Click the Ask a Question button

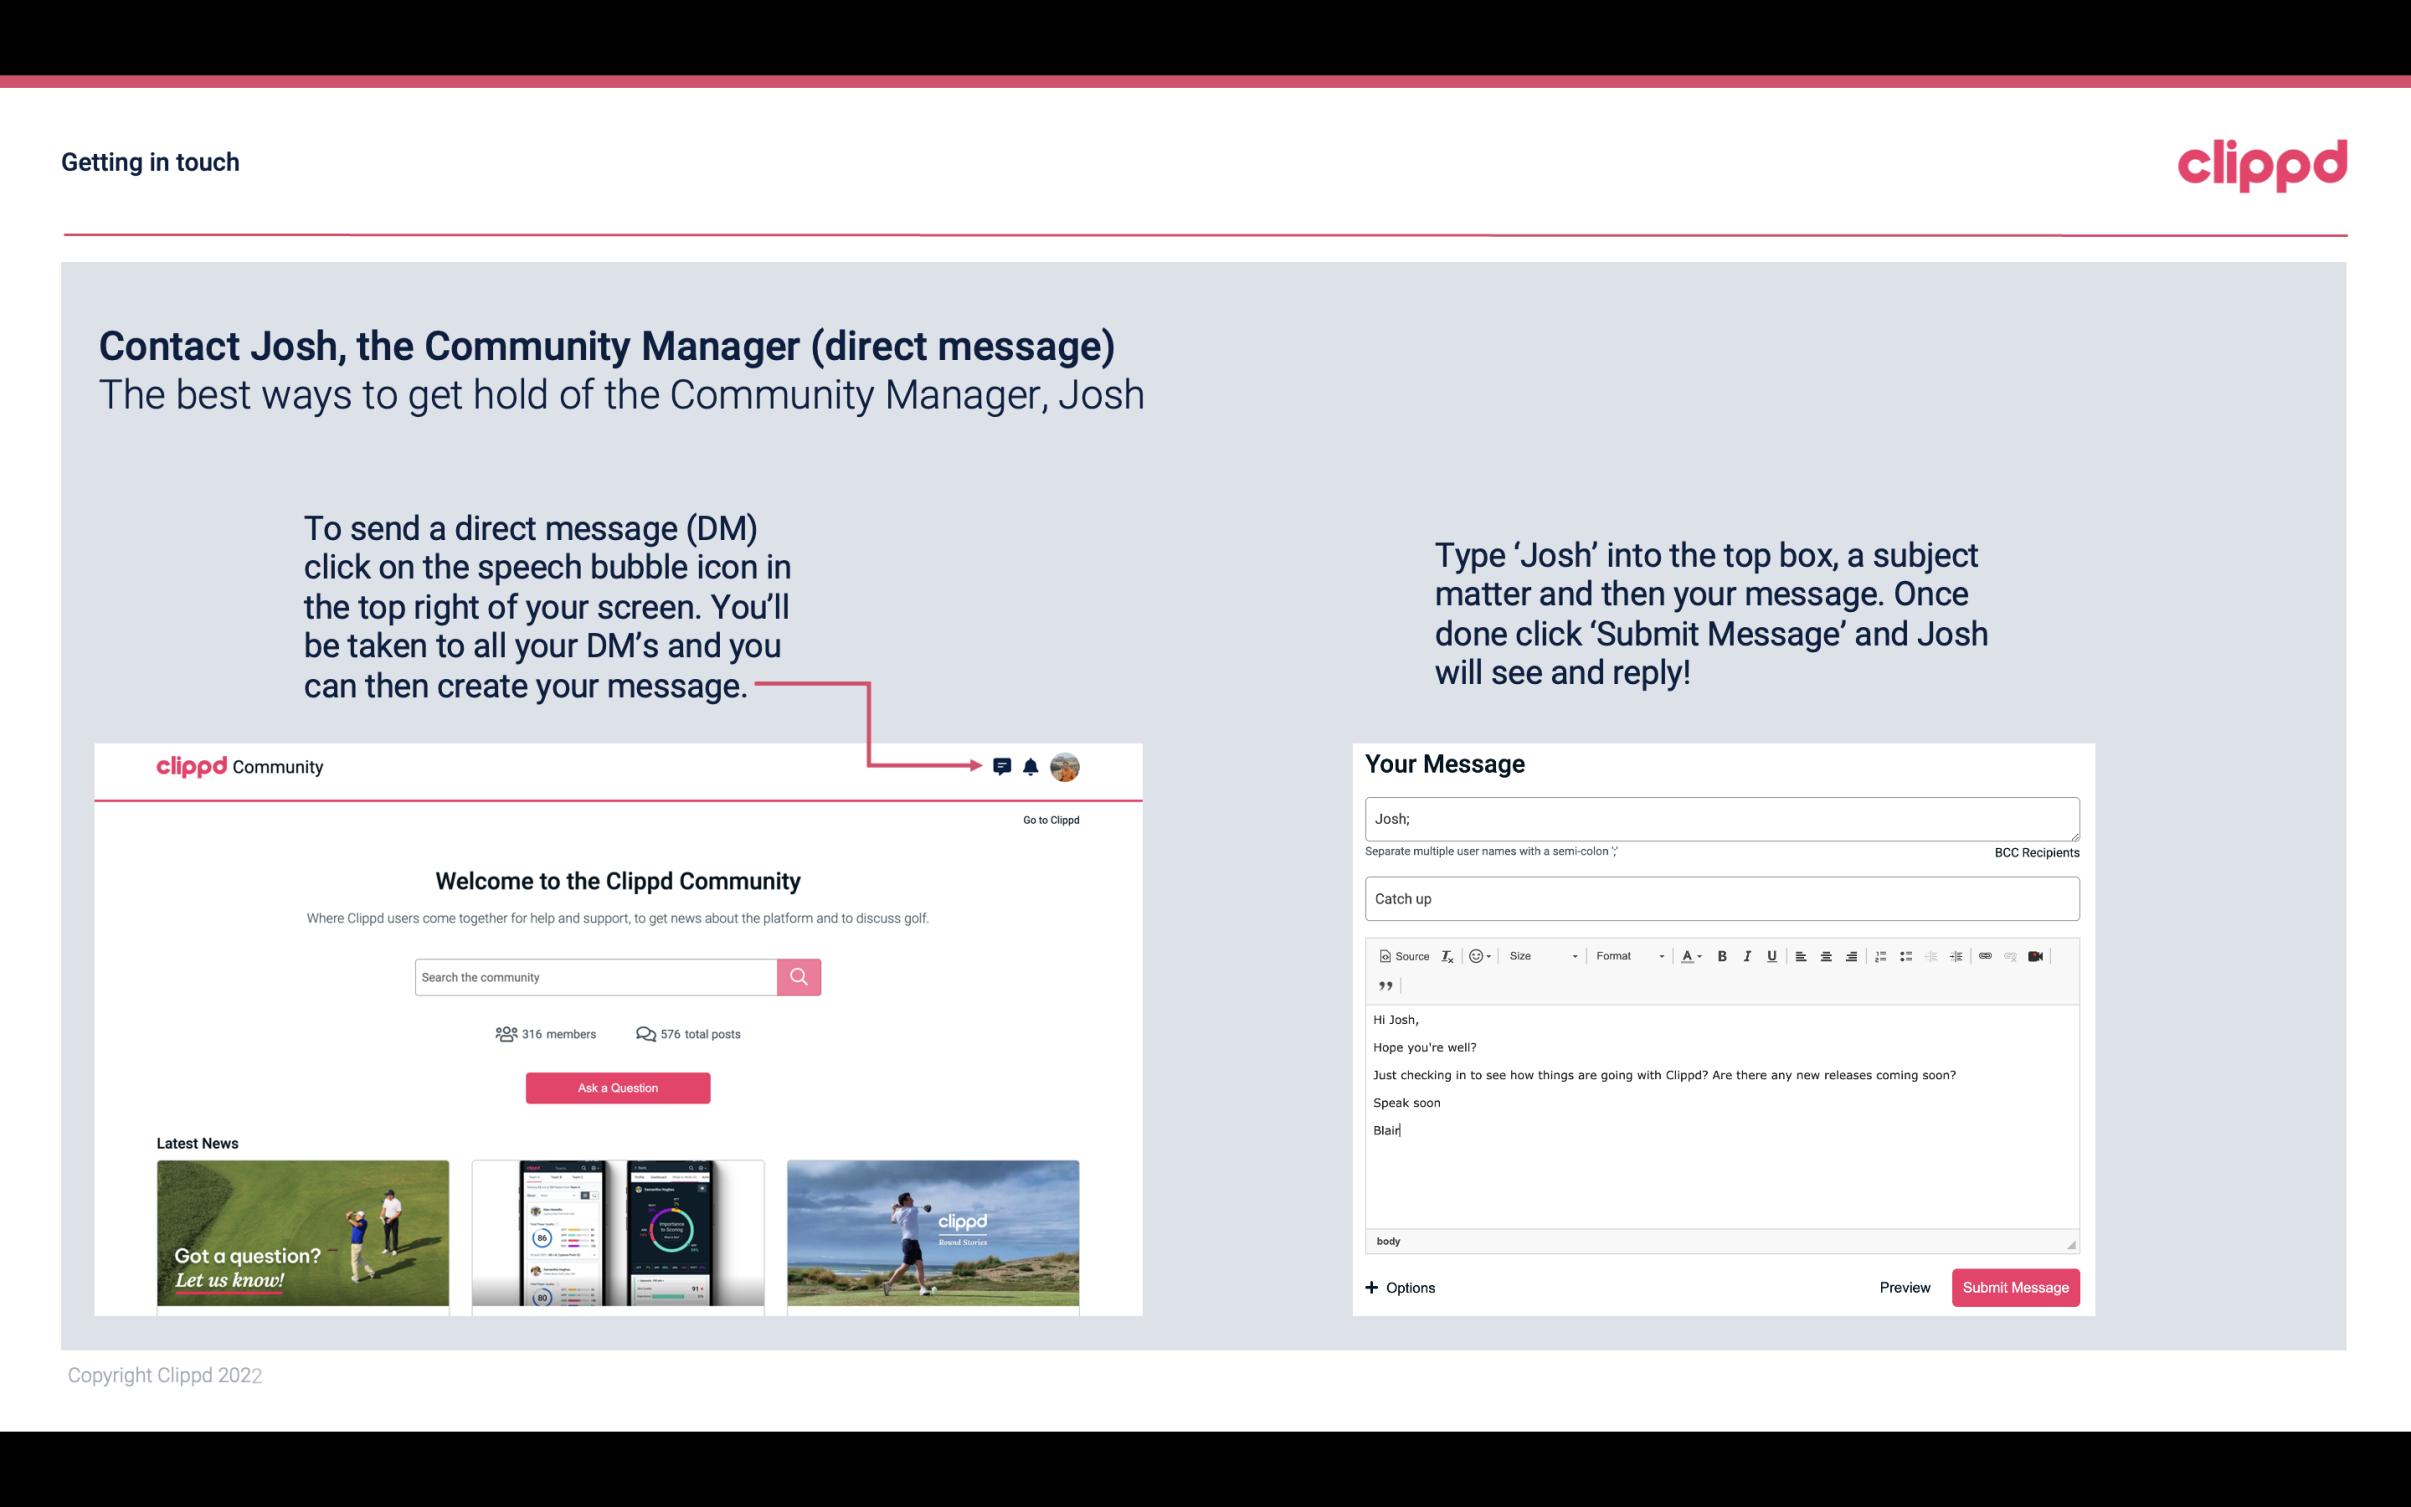click(618, 1087)
